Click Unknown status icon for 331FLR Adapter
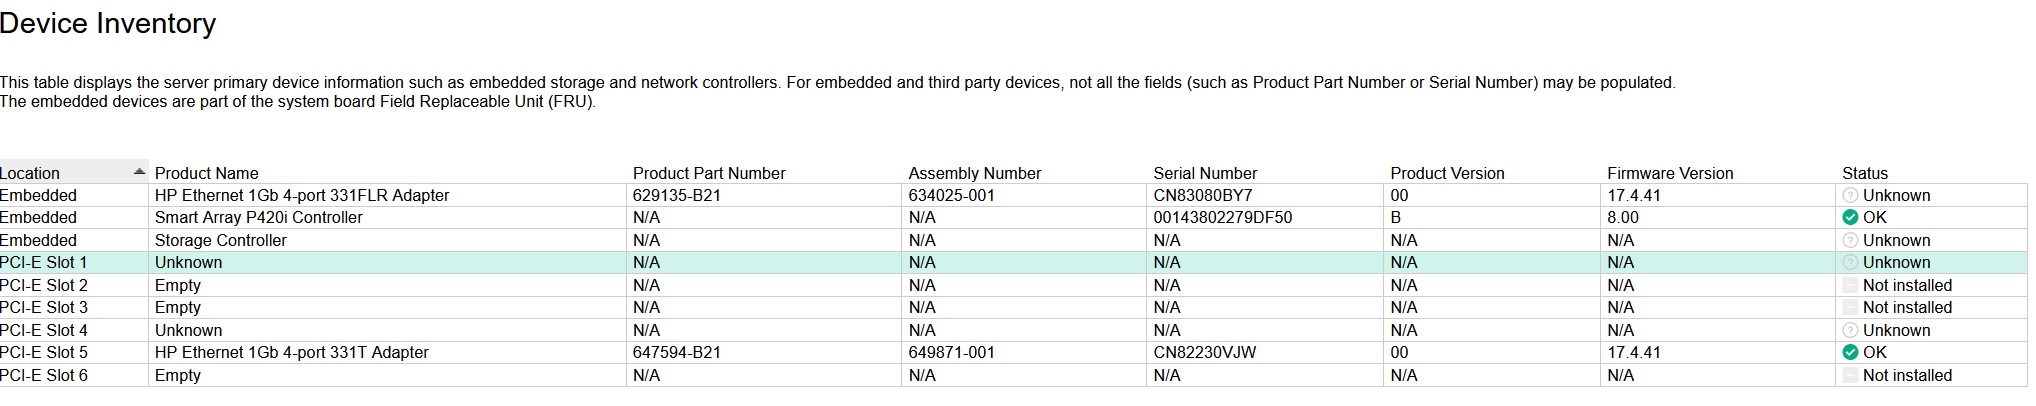 1850,196
